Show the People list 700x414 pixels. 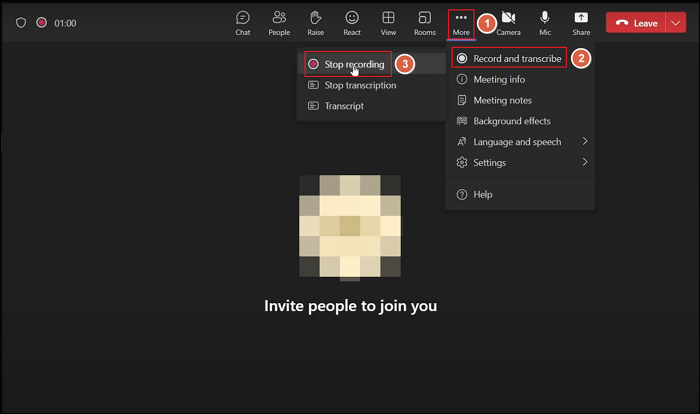(x=279, y=22)
